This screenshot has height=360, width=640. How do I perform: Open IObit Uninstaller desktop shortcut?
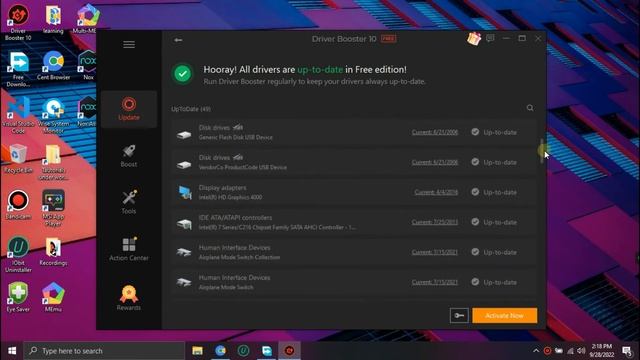[18, 254]
